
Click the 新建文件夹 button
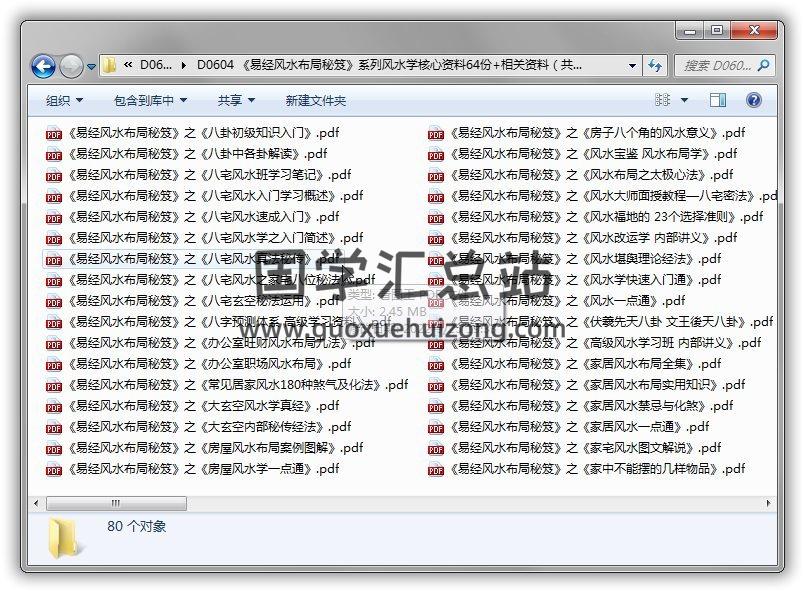pos(316,101)
